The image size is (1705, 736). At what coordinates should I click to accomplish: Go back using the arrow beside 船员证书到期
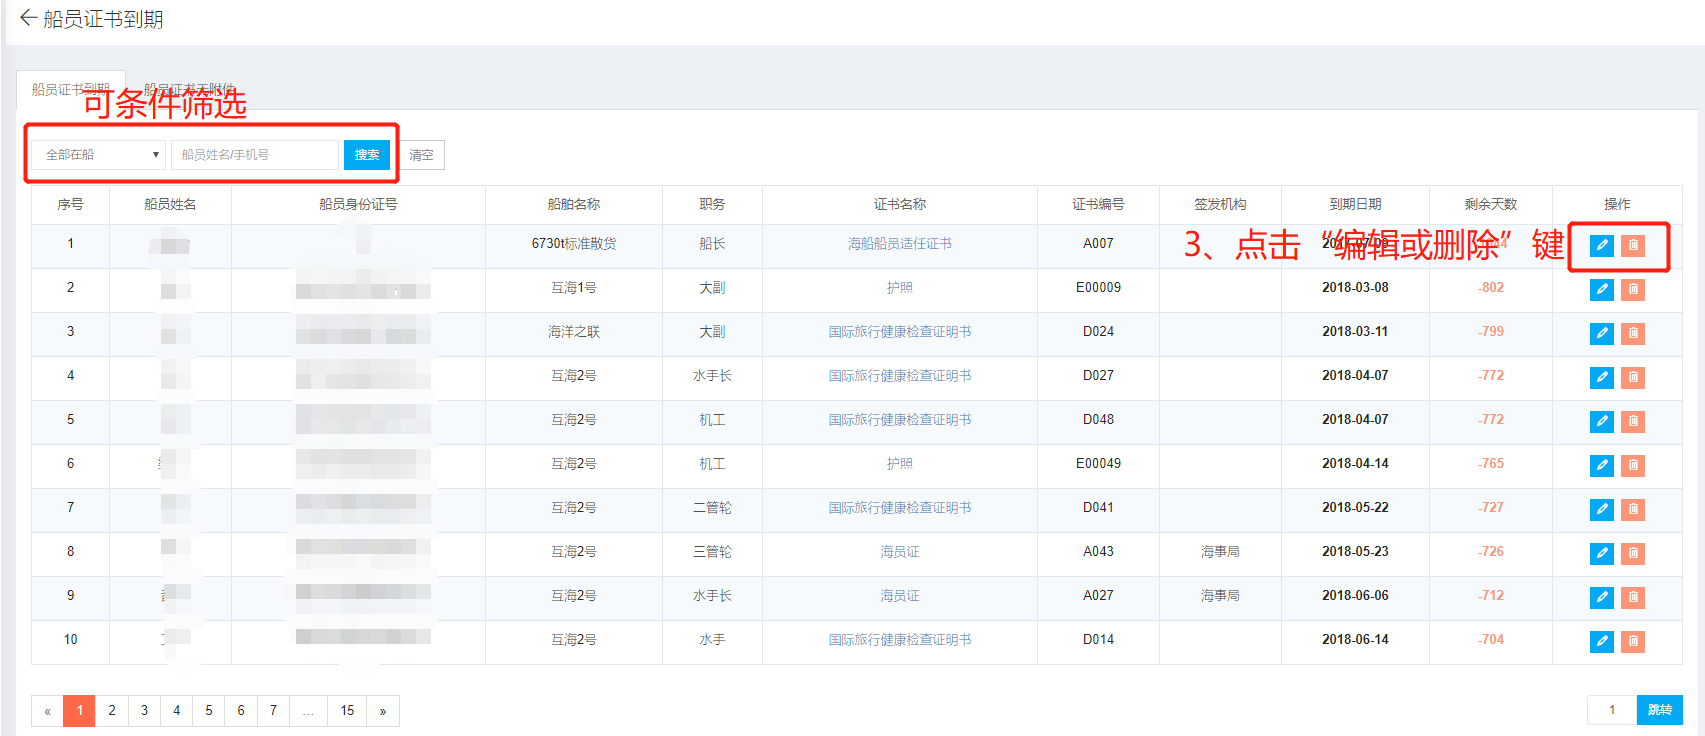coord(28,18)
